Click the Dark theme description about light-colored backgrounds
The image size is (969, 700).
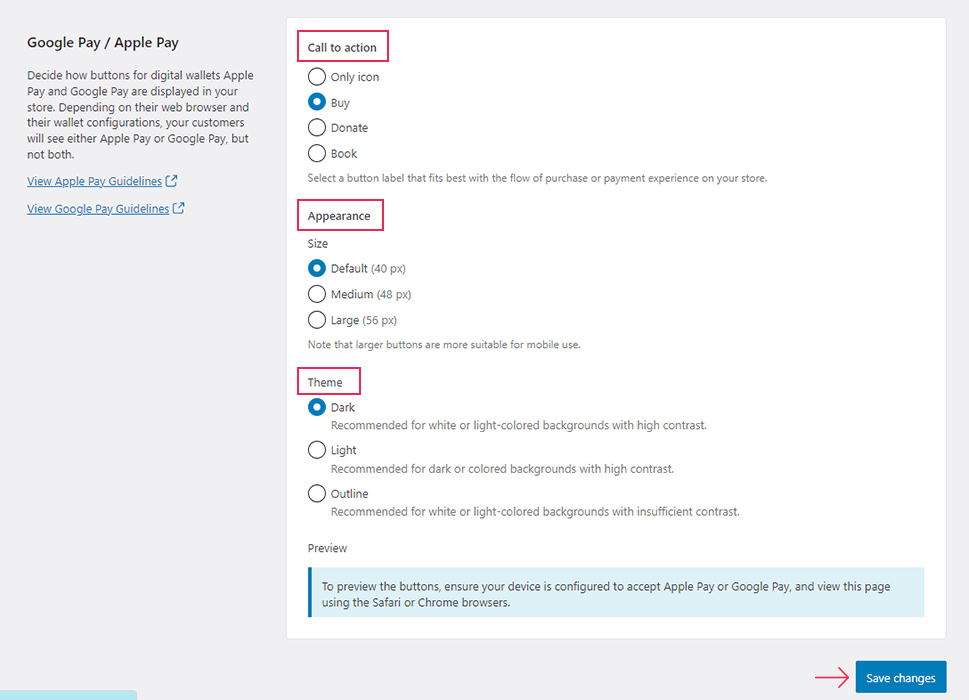coord(518,425)
